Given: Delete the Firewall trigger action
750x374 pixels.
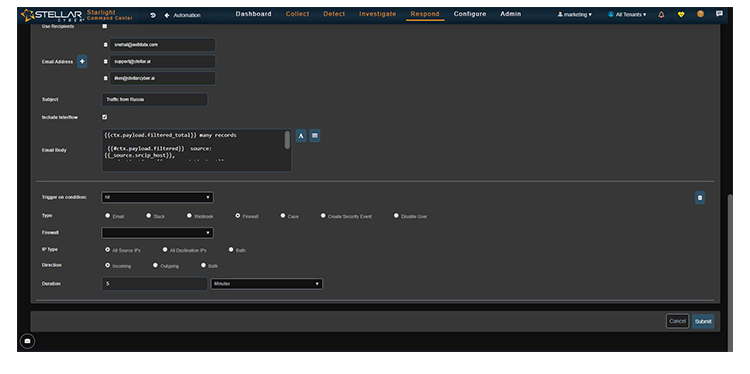Looking at the screenshot, I should tap(700, 198).
